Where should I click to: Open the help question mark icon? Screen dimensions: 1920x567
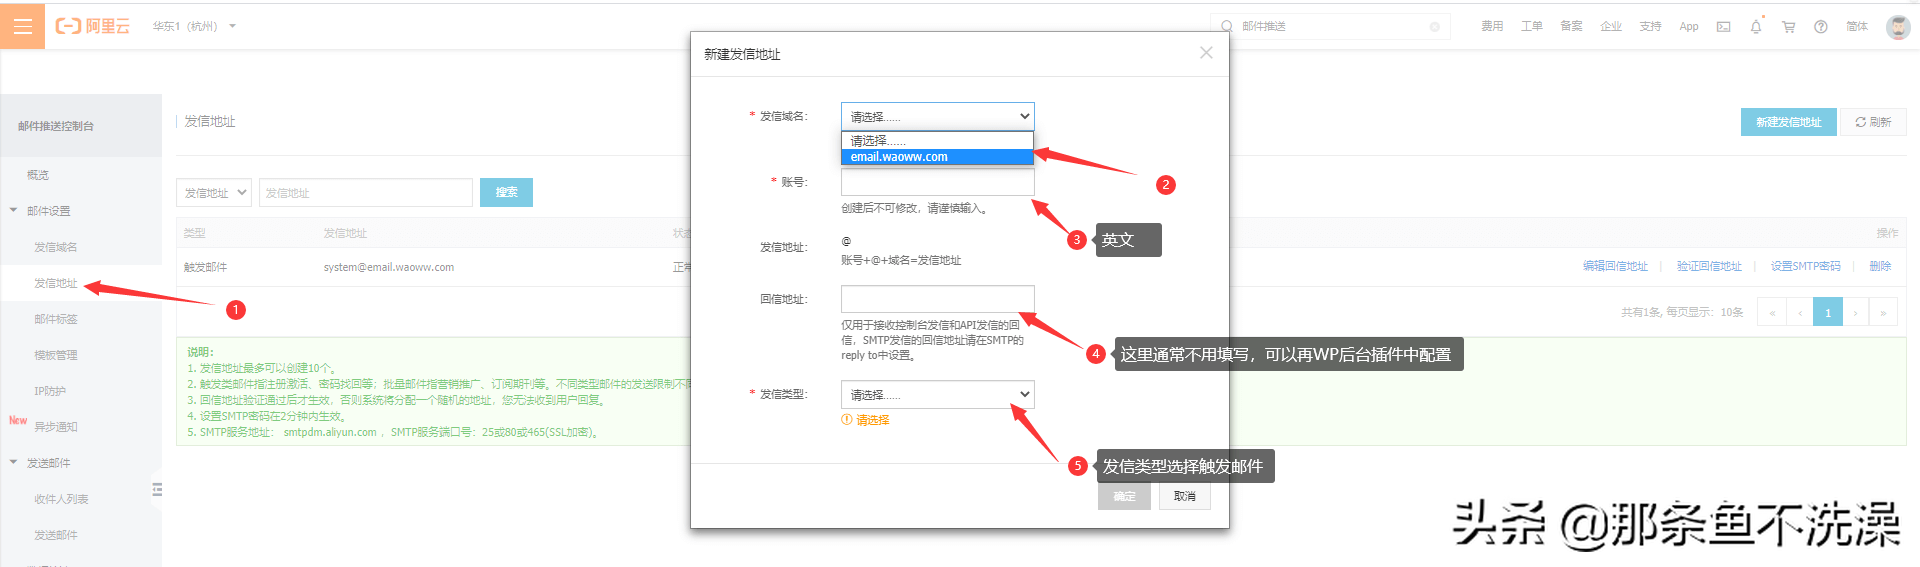click(x=1821, y=27)
